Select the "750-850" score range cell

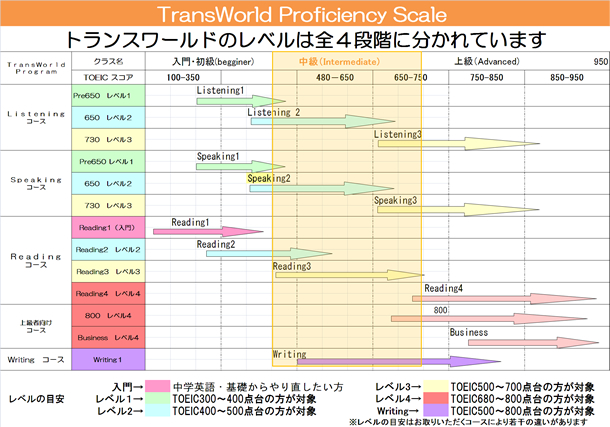tap(486, 77)
